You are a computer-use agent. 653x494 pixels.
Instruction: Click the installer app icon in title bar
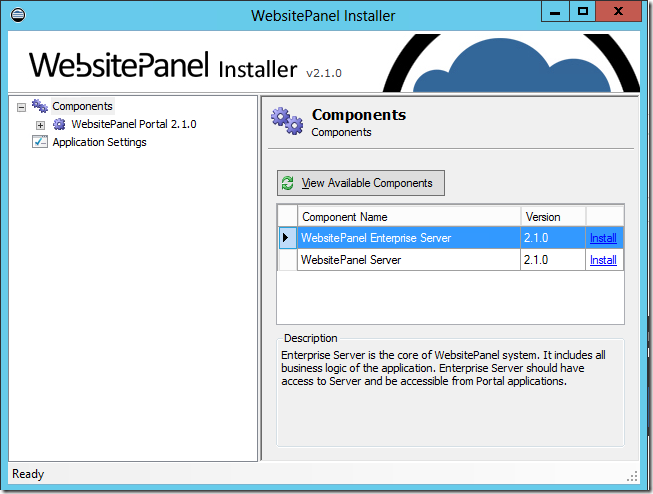pyautogui.click(x=18, y=15)
